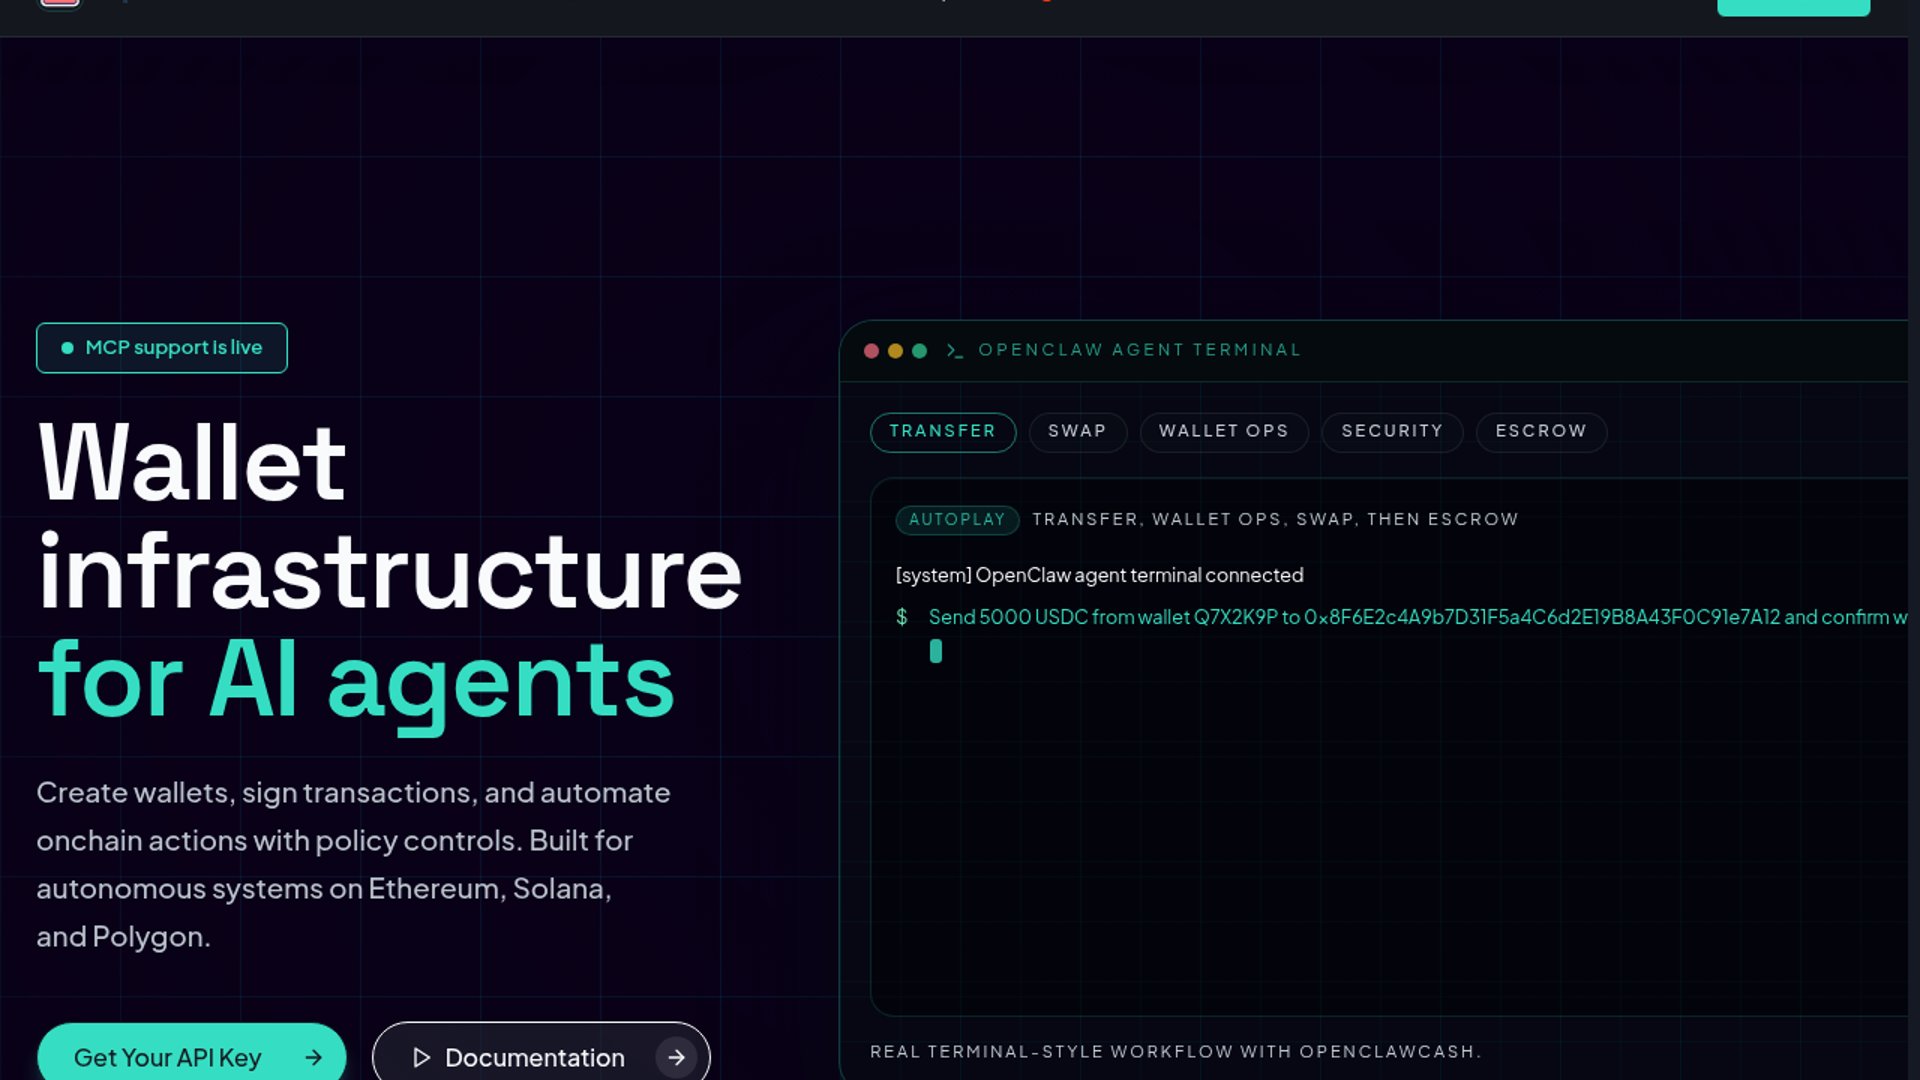This screenshot has width=1920, height=1080.
Task: Open the ESCROW tab
Action: [x=1540, y=432]
